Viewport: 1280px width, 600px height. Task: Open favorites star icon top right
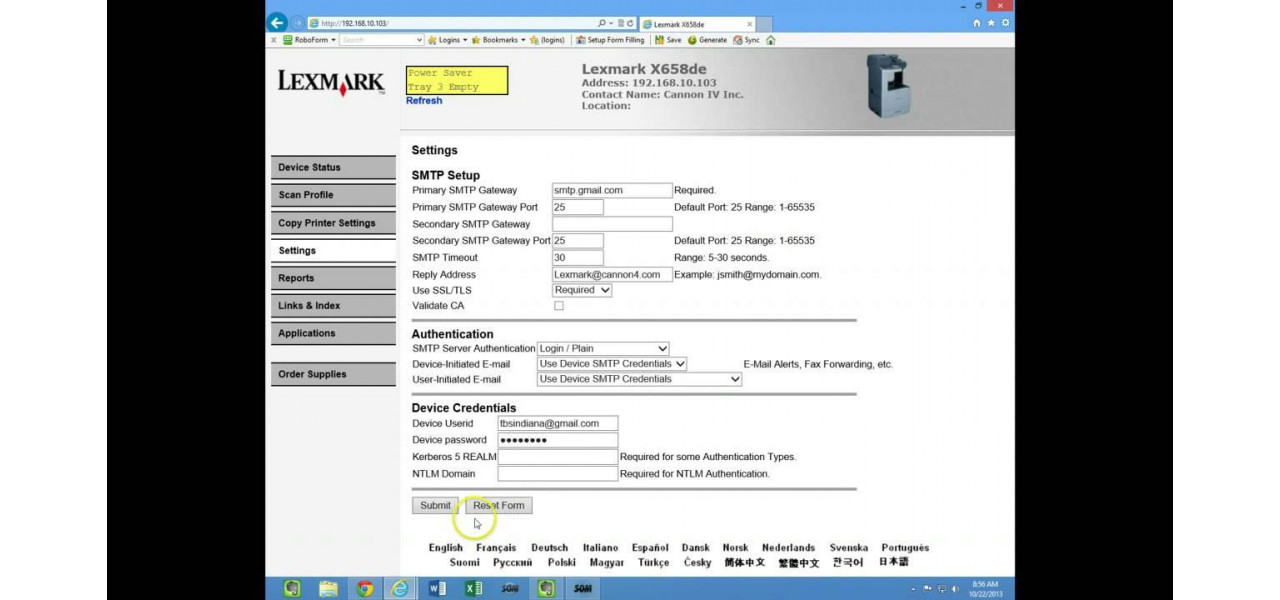pos(991,22)
